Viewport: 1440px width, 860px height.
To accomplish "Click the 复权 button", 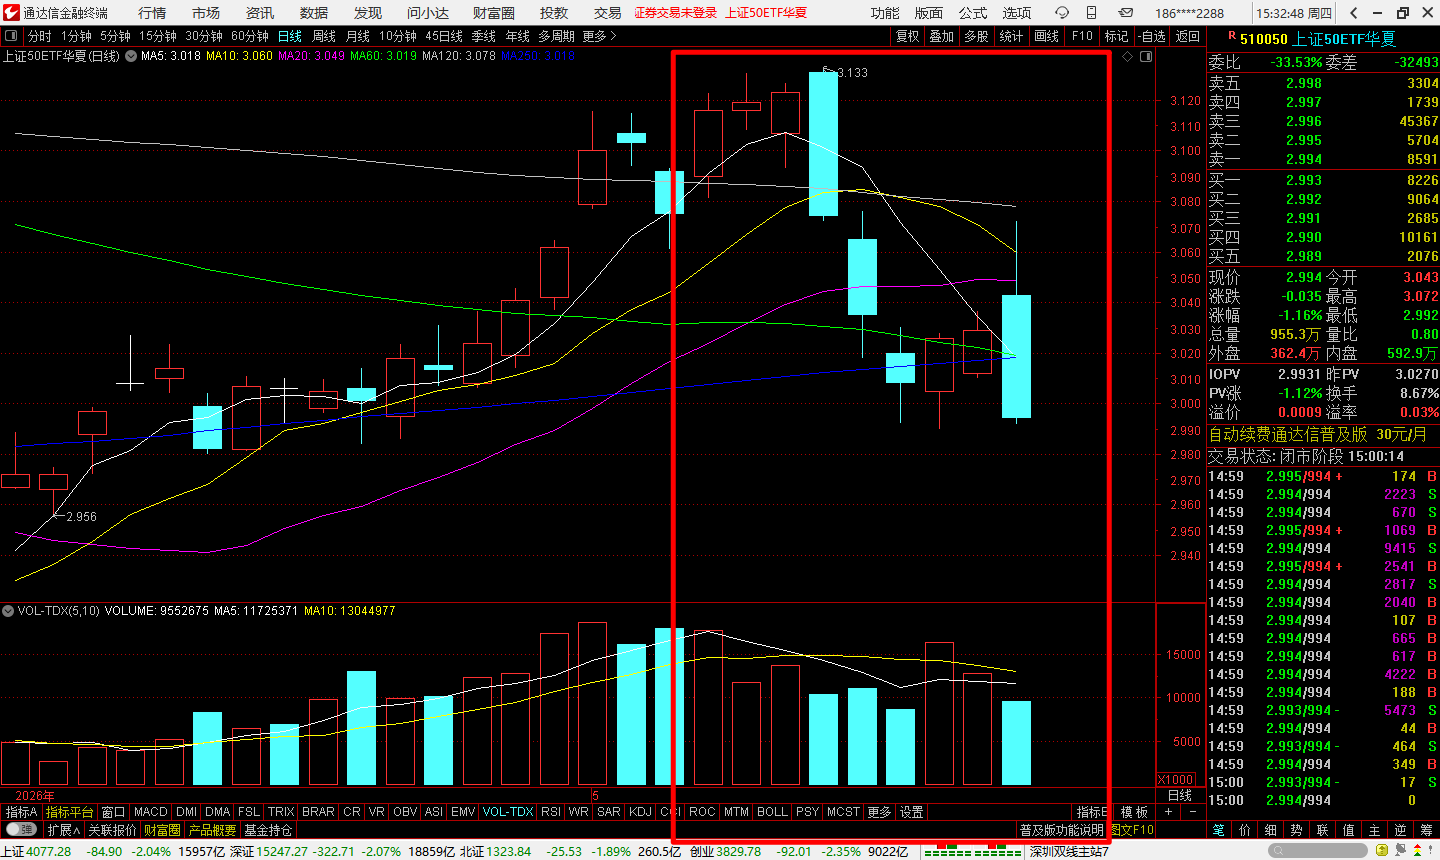I will (x=907, y=36).
